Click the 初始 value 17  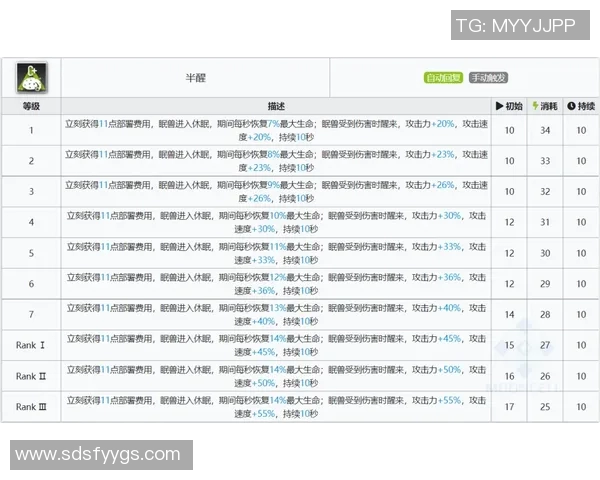point(509,407)
